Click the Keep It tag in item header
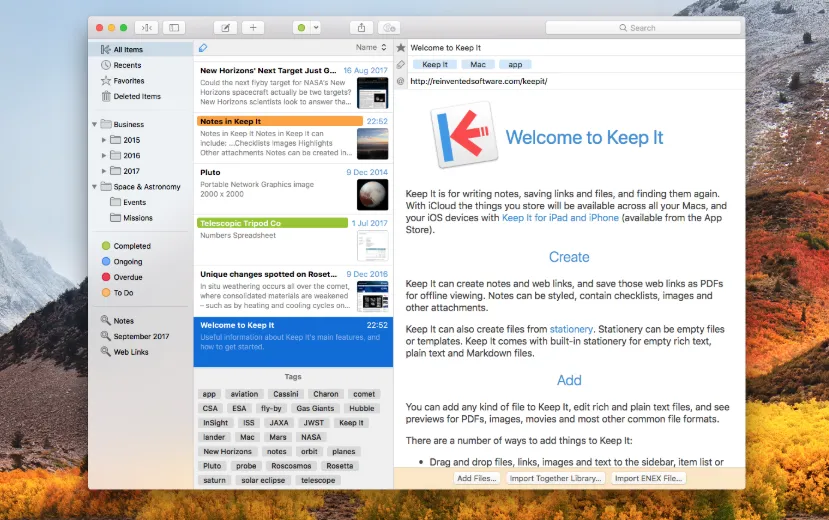 point(435,64)
